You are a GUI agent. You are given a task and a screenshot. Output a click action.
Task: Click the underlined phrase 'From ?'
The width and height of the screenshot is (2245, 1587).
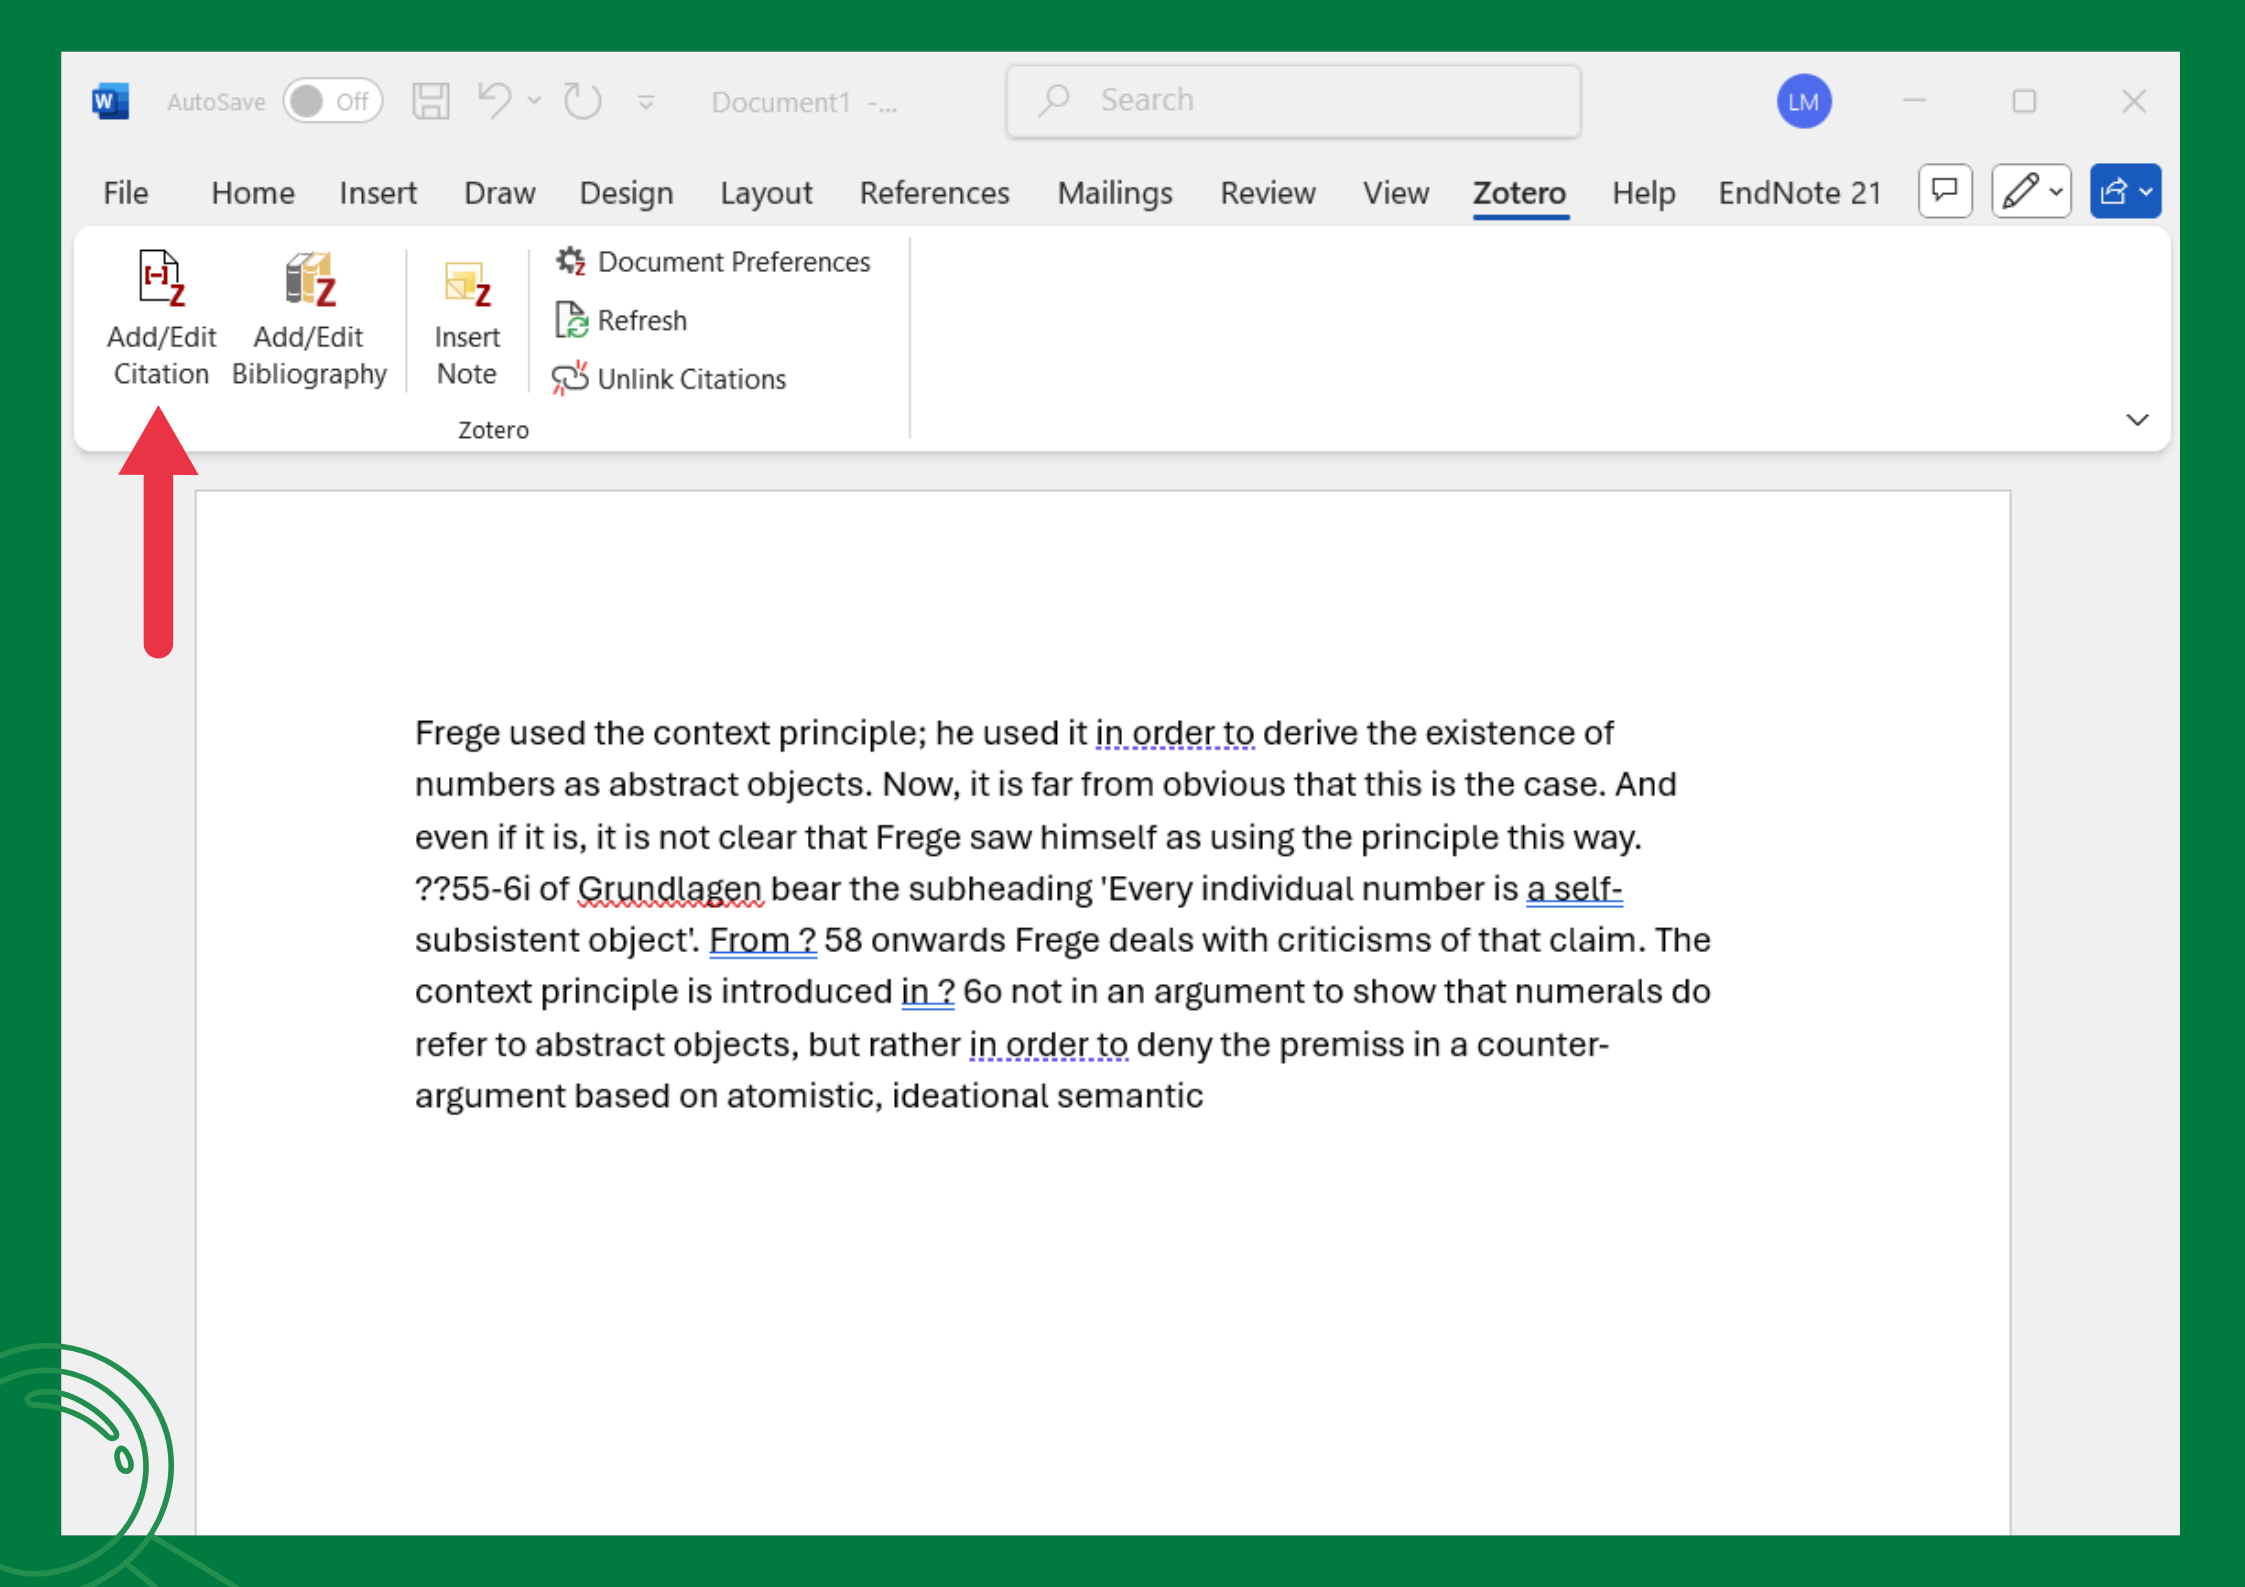point(763,940)
